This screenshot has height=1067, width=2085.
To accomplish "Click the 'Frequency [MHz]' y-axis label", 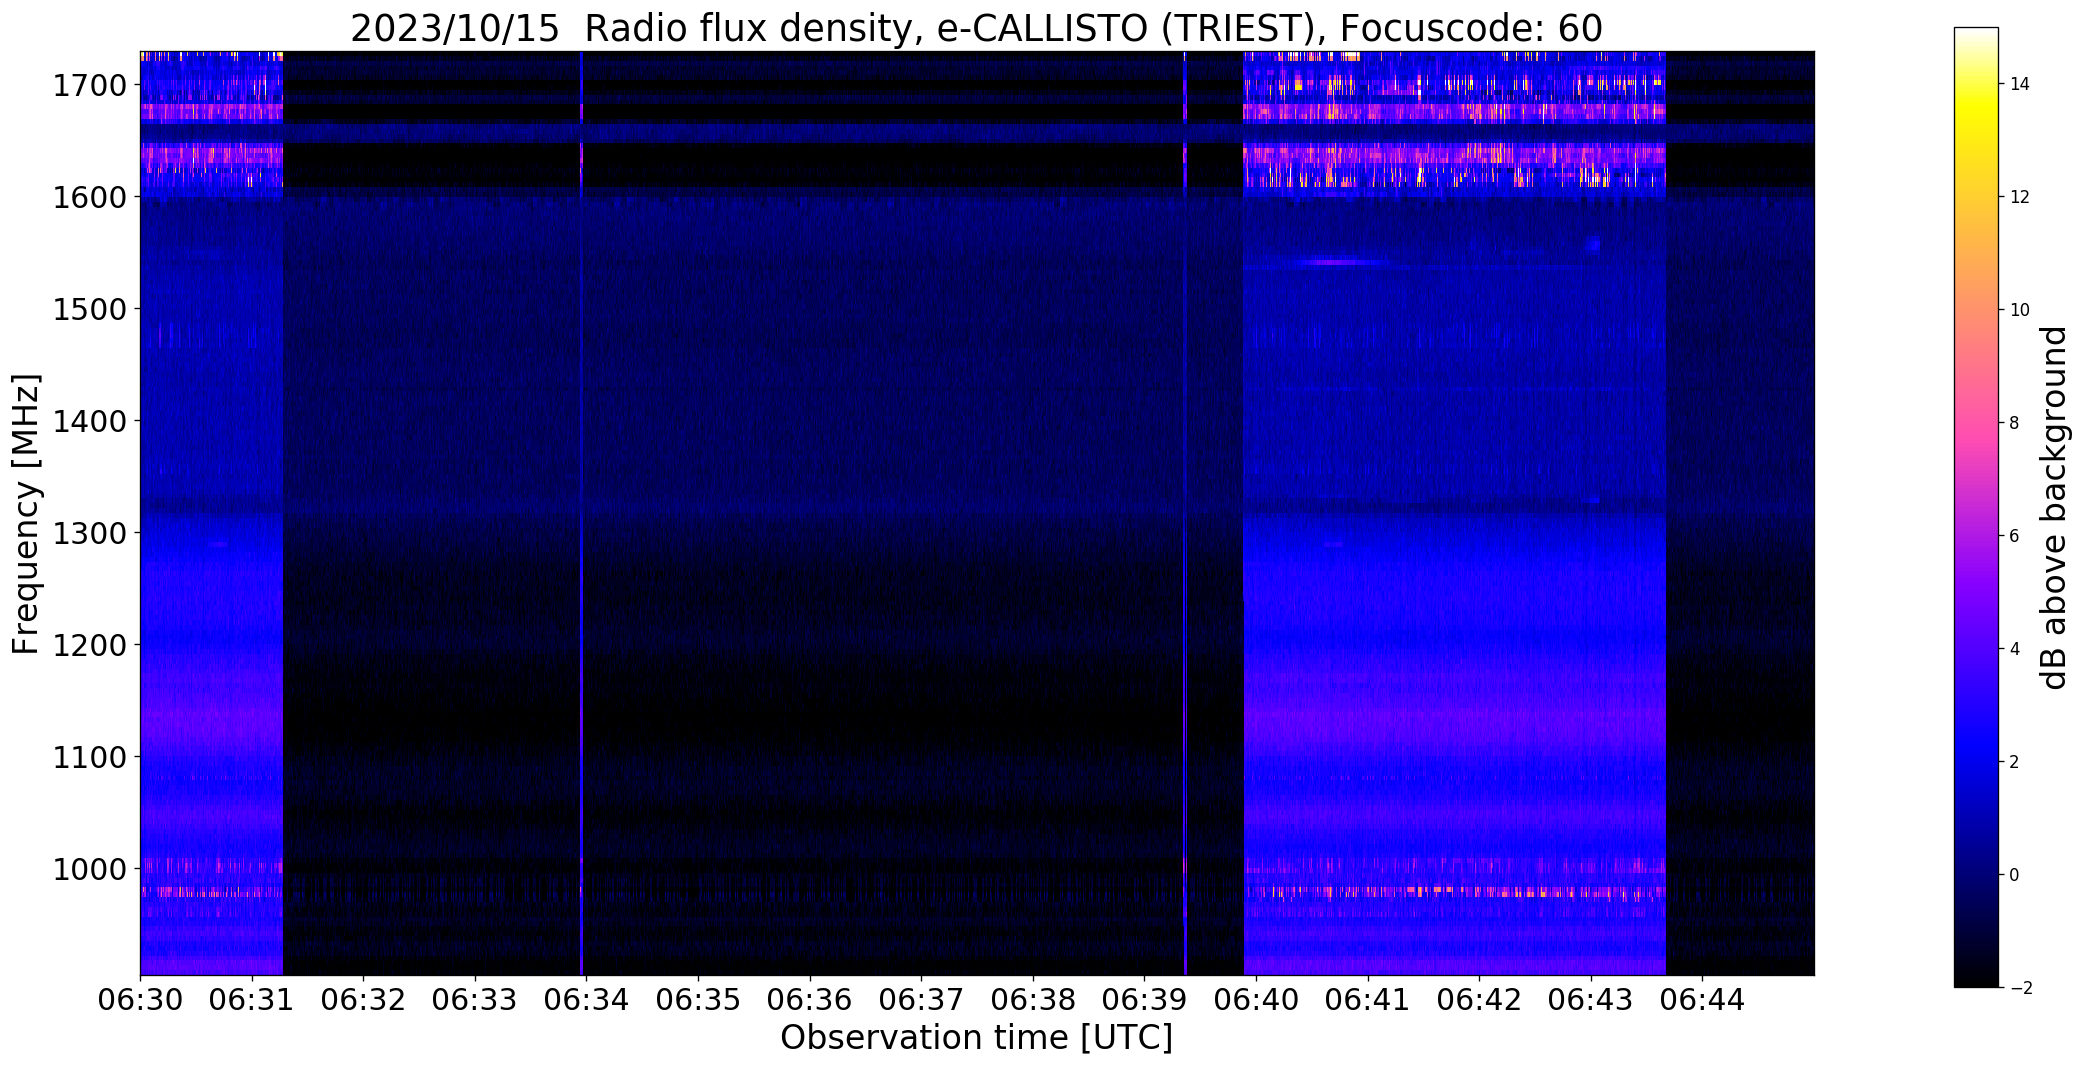I will [26, 514].
